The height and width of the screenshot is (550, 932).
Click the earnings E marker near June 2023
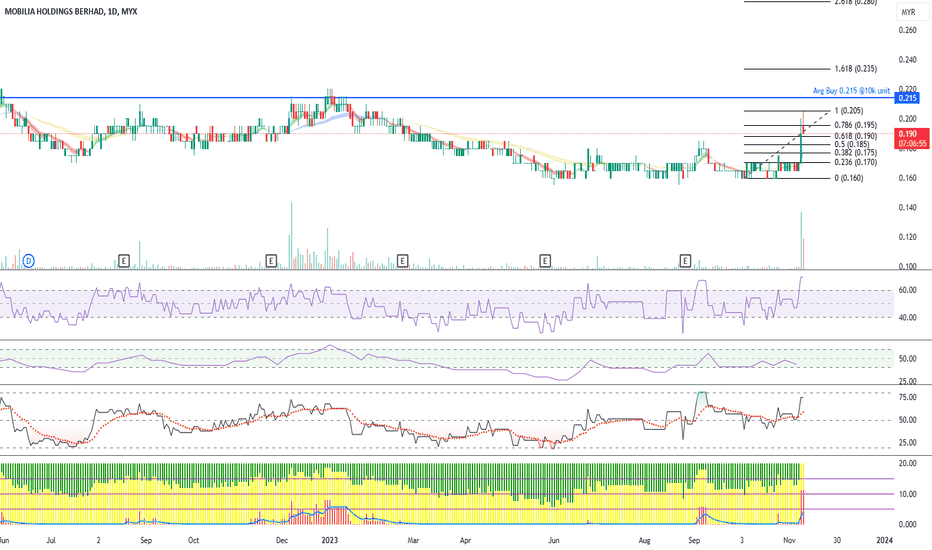pyautogui.click(x=545, y=260)
